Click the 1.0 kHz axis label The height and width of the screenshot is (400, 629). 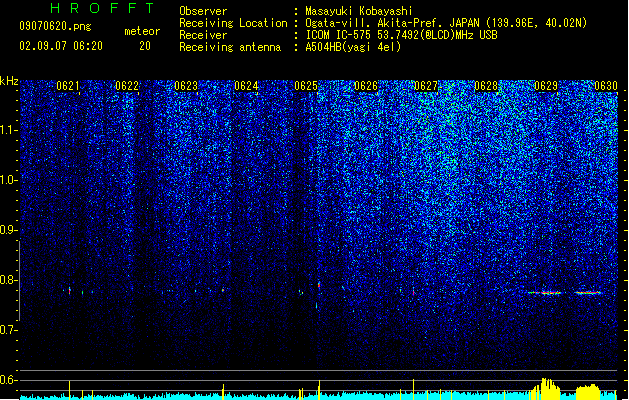coord(8,180)
